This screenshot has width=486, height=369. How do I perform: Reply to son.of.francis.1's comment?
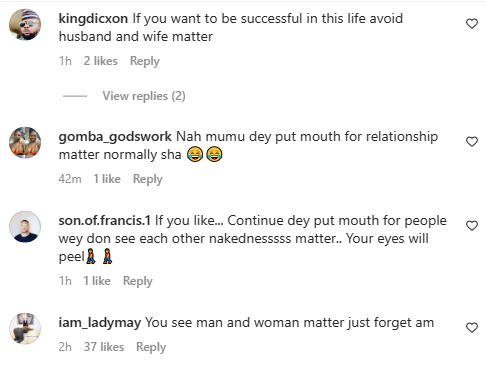coord(138,281)
